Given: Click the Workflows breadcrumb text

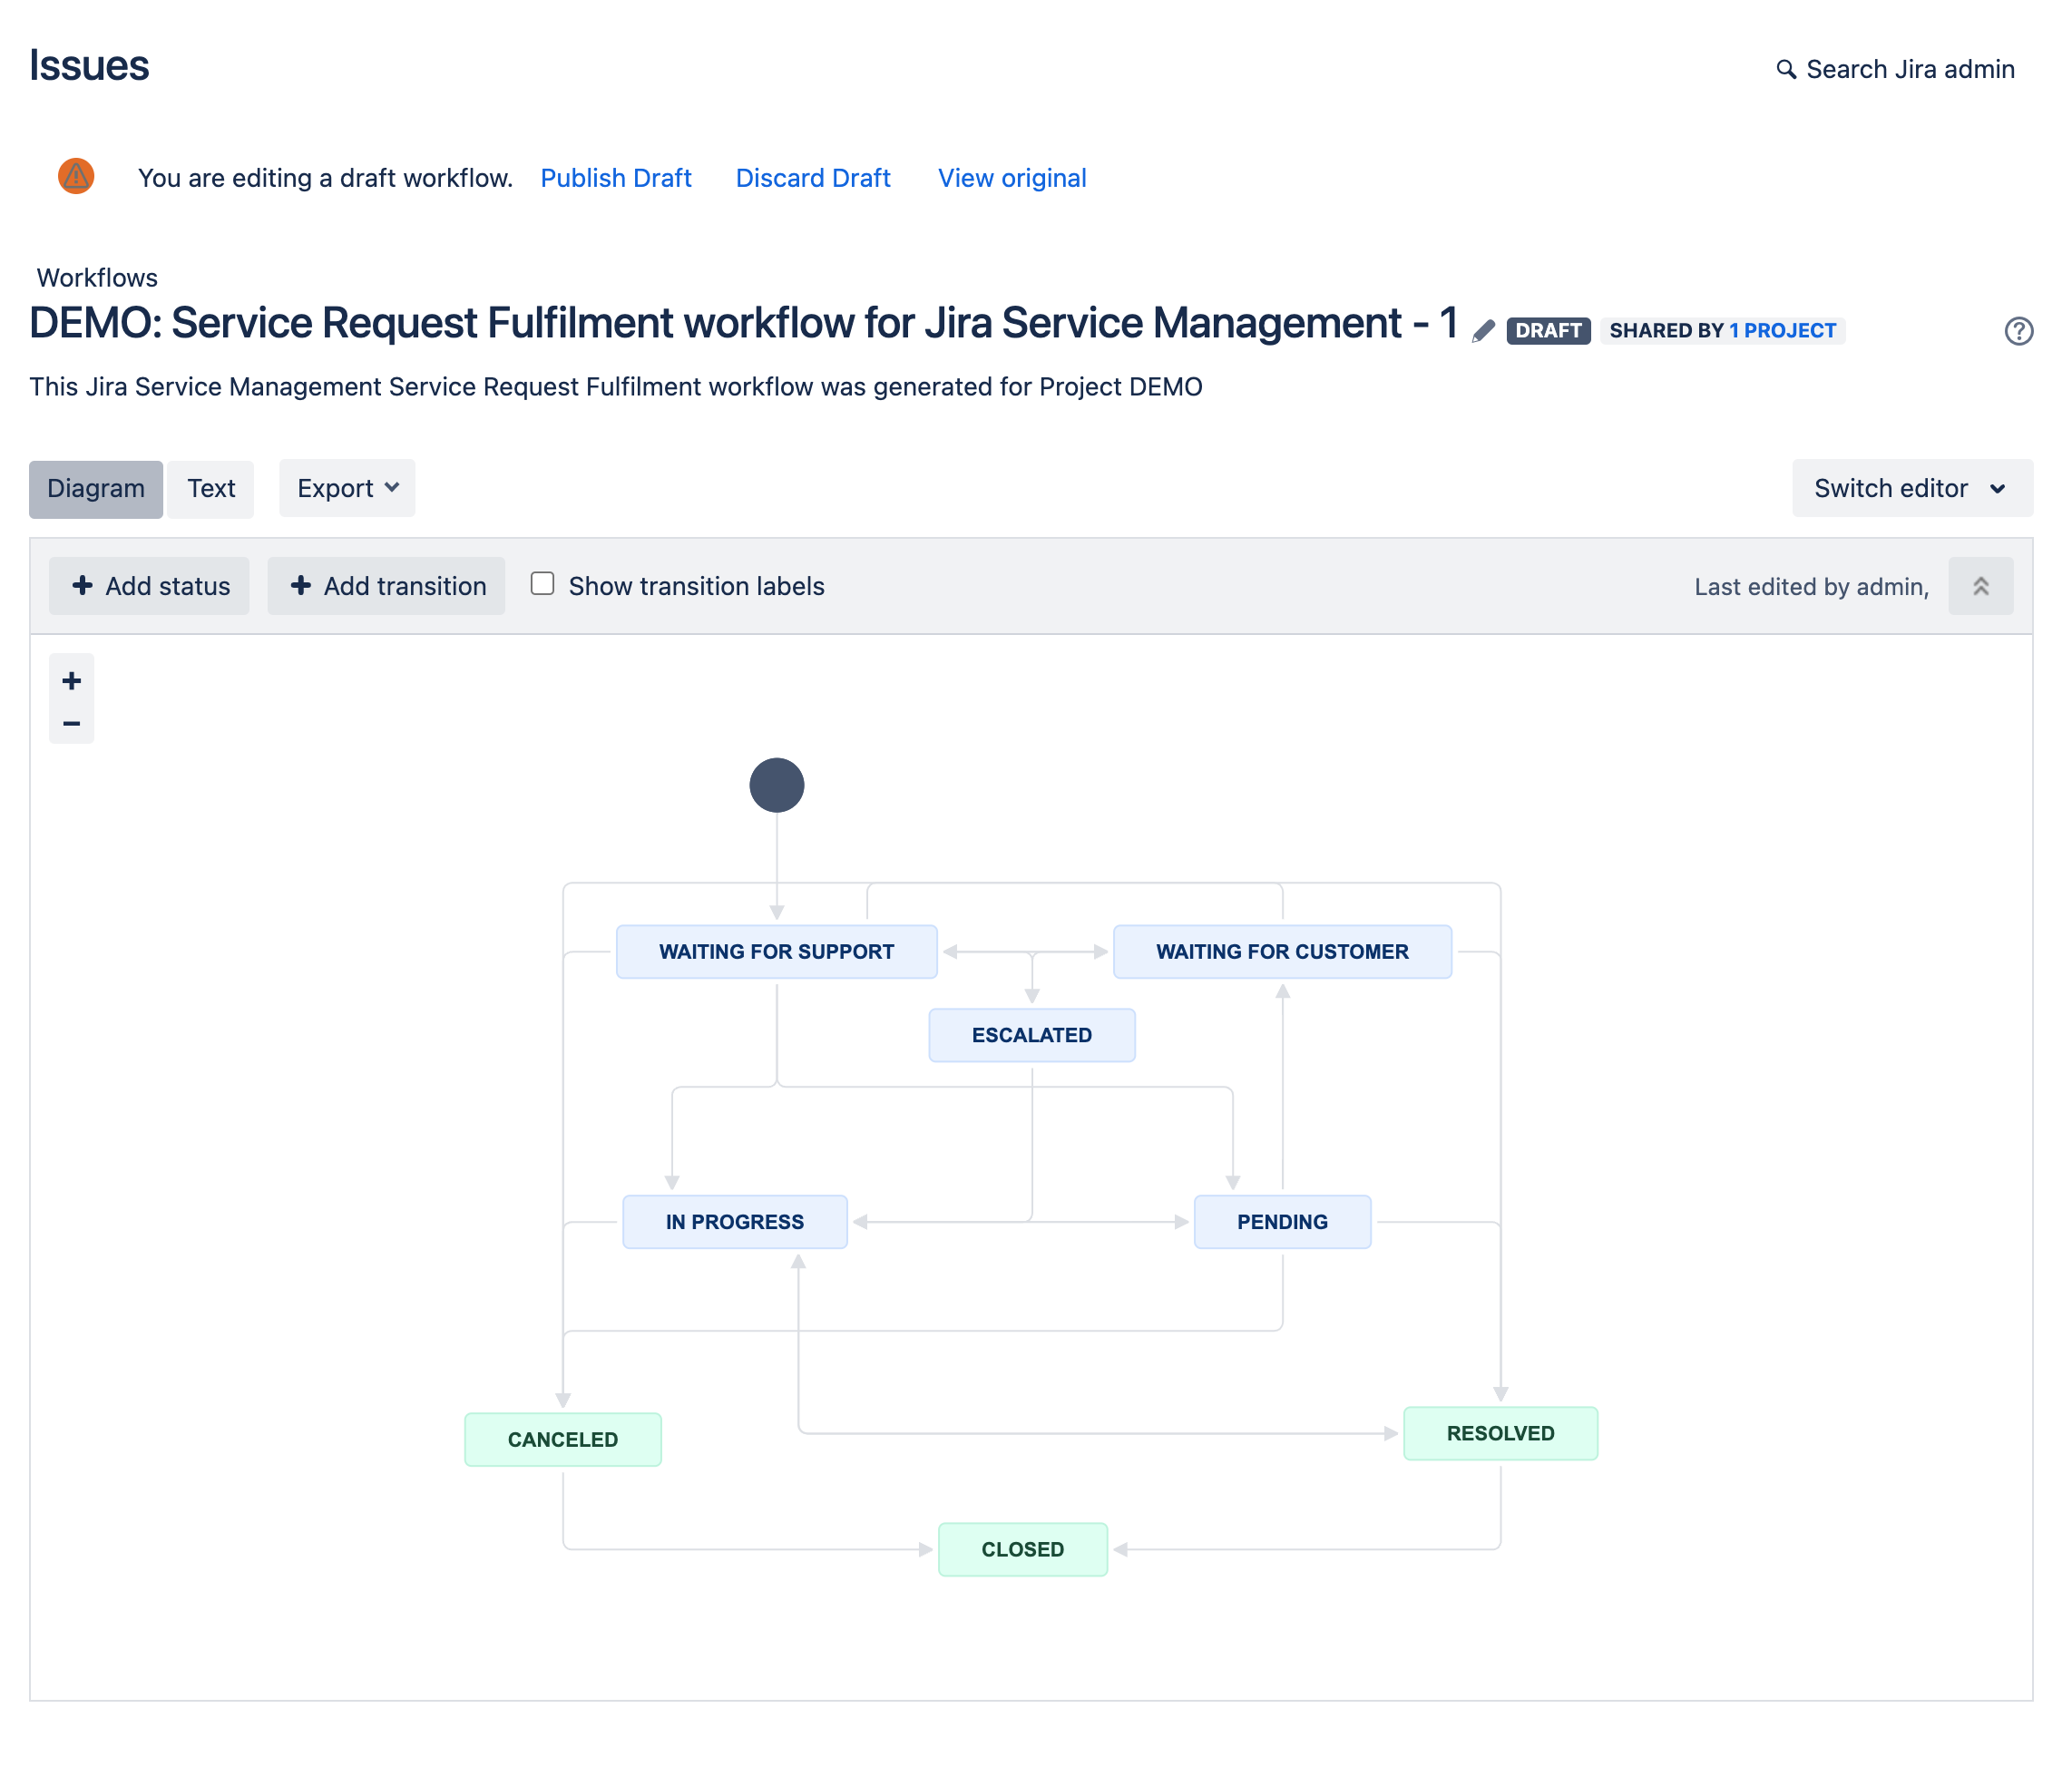Looking at the screenshot, I should coord(97,278).
